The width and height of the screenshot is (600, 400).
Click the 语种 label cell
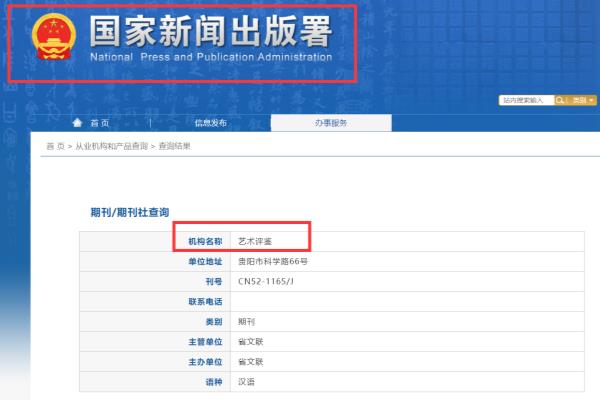155,382
